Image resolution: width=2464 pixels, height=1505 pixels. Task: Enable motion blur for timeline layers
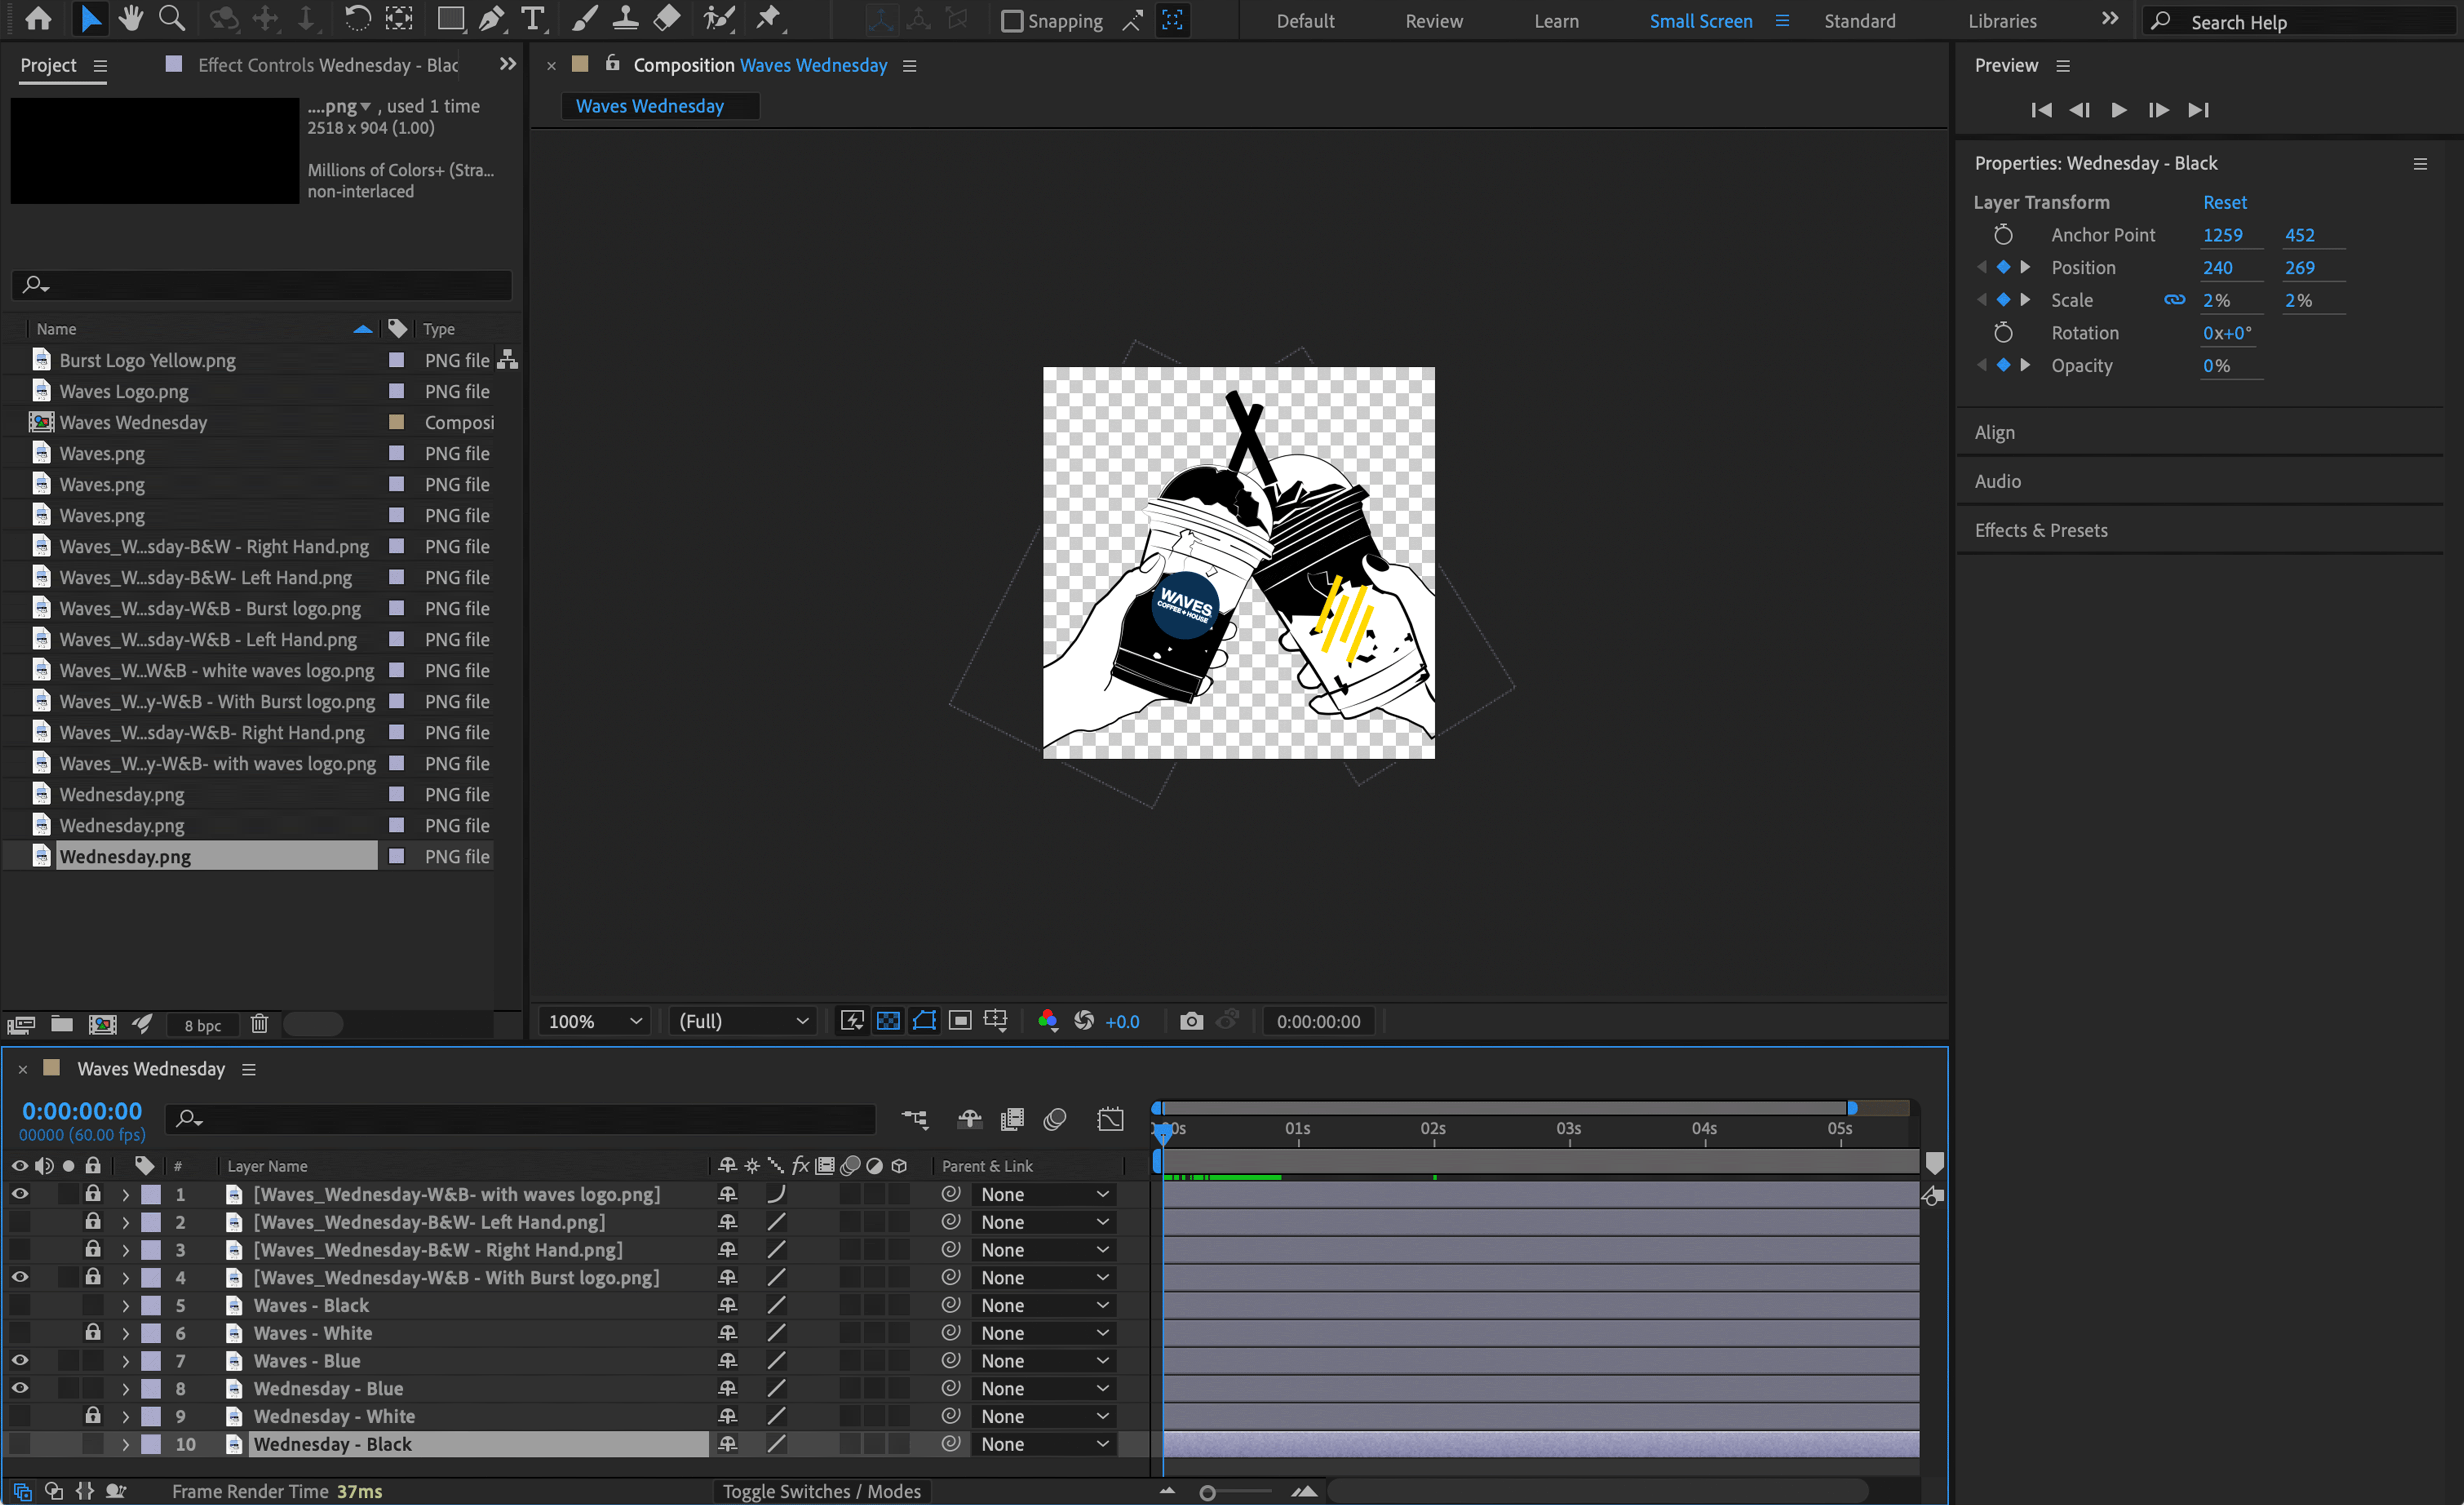click(1055, 1119)
